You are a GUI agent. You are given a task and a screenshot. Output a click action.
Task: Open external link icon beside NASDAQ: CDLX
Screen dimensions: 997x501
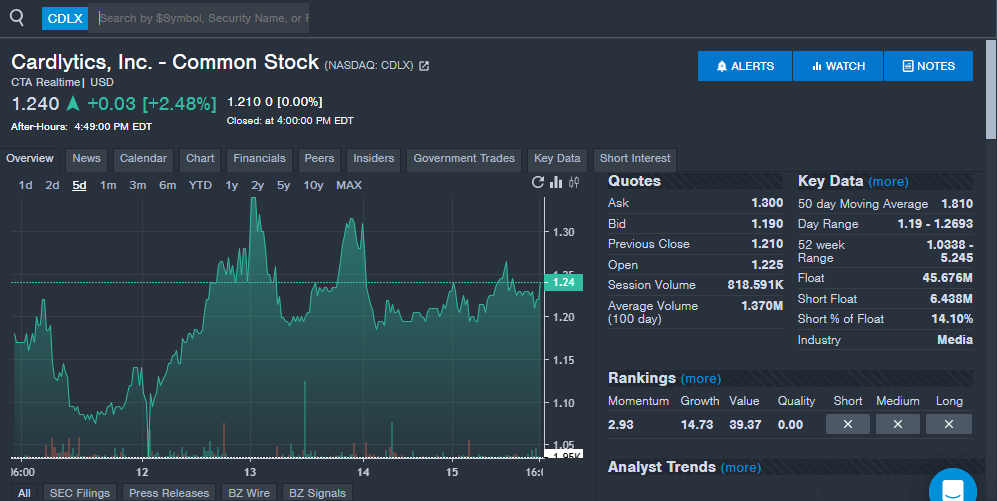coord(424,65)
